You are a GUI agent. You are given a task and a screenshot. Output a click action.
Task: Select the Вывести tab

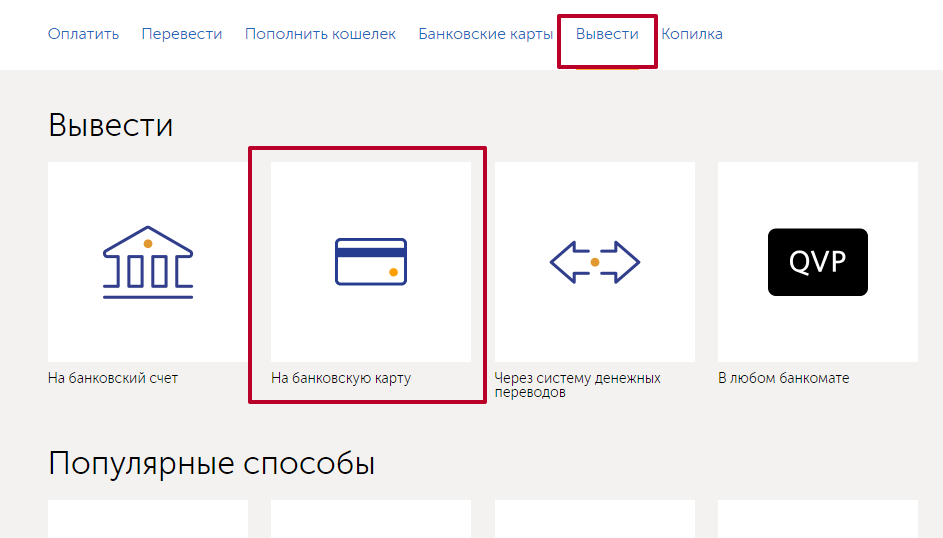pyautogui.click(x=607, y=34)
